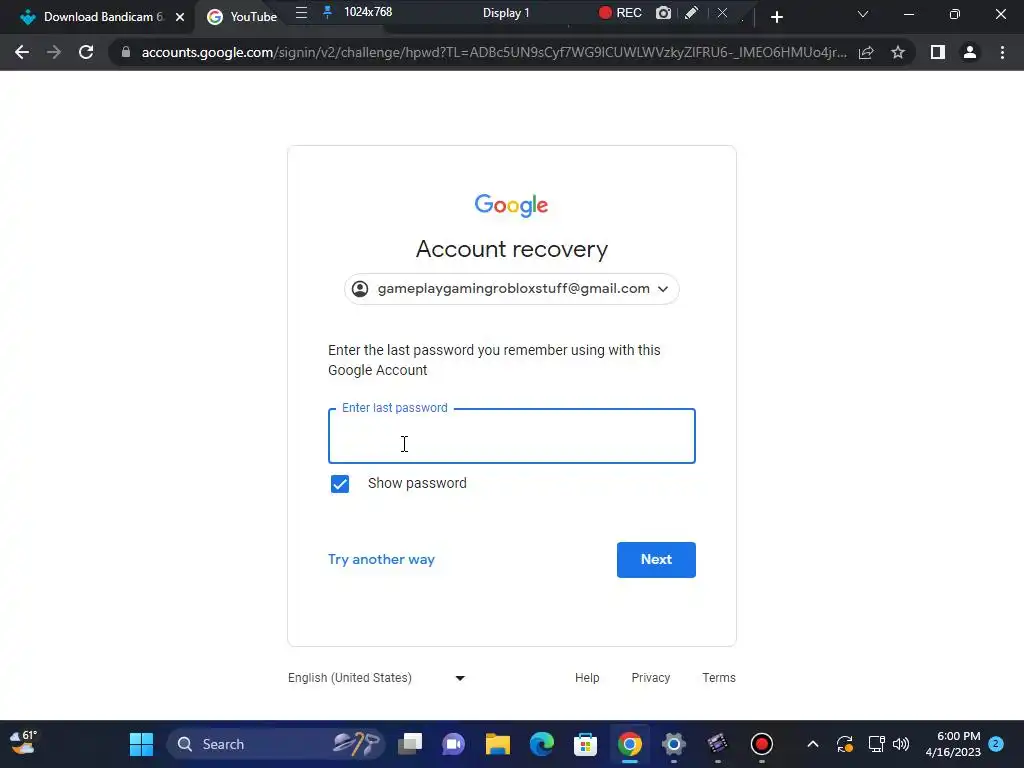Share this page via address bar icon
Image resolution: width=1024 pixels, height=768 pixels.
click(x=866, y=52)
